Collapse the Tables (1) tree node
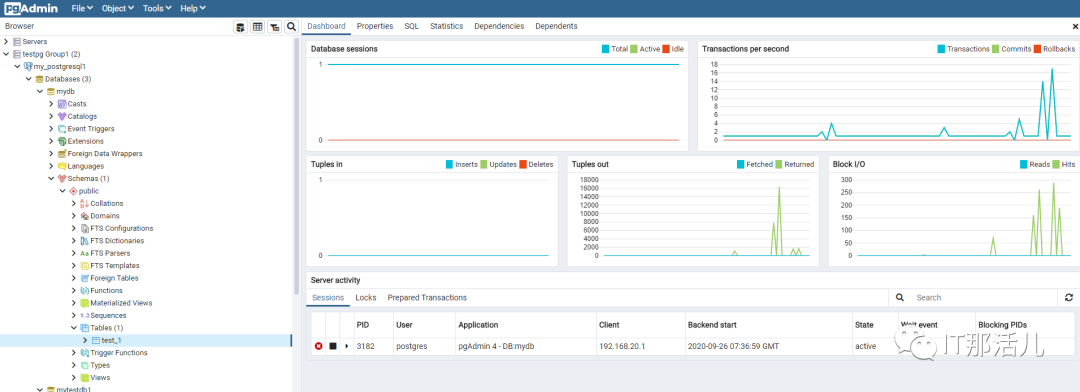Screen dimensions: 1080x392 [x=74, y=328]
